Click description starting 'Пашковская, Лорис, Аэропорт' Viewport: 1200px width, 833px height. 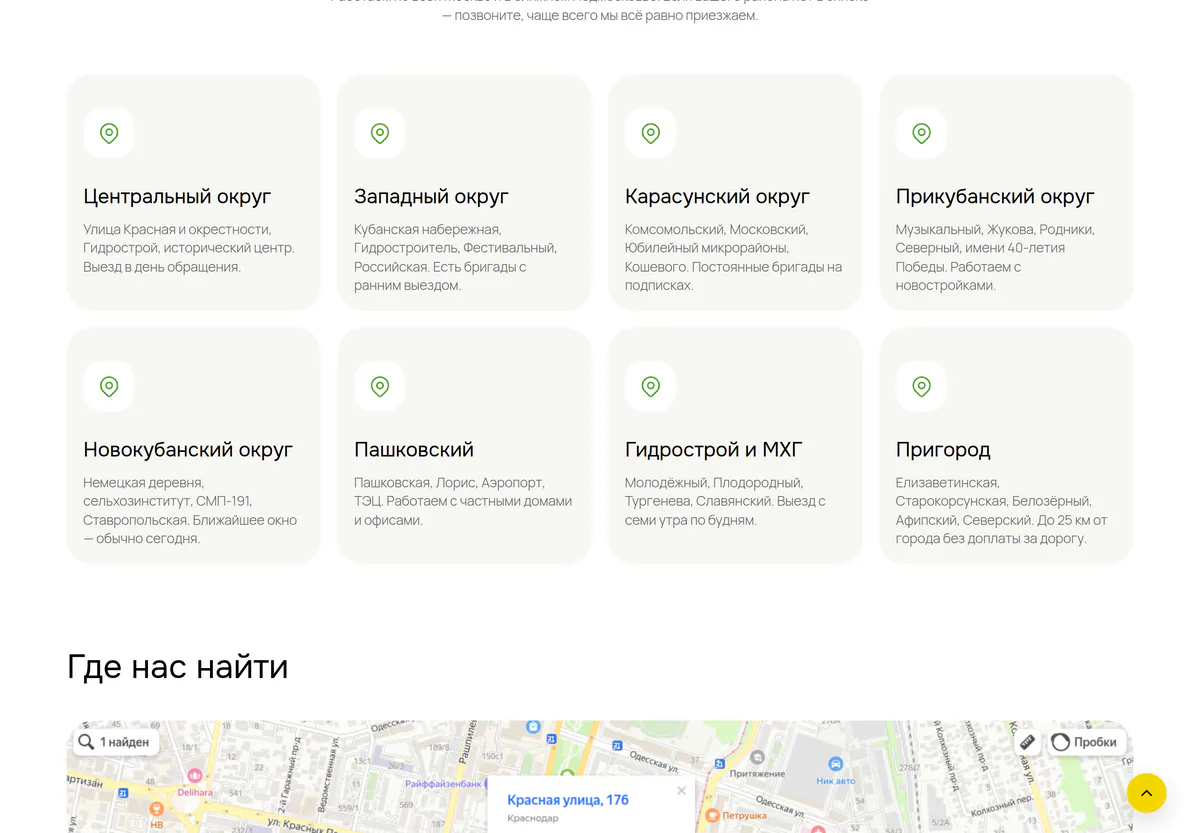click(x=463, y=501)
